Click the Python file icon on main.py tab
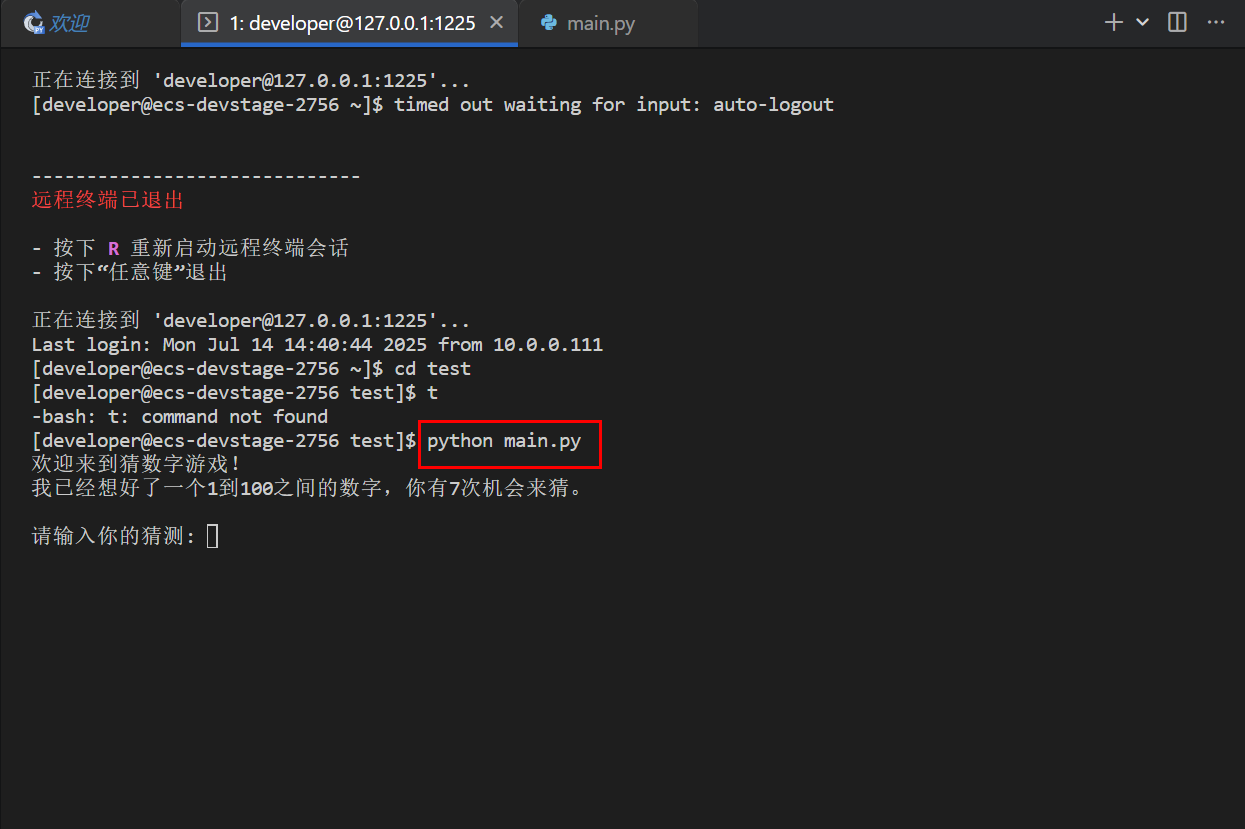1245x829 pixels. tap(548, 23)
